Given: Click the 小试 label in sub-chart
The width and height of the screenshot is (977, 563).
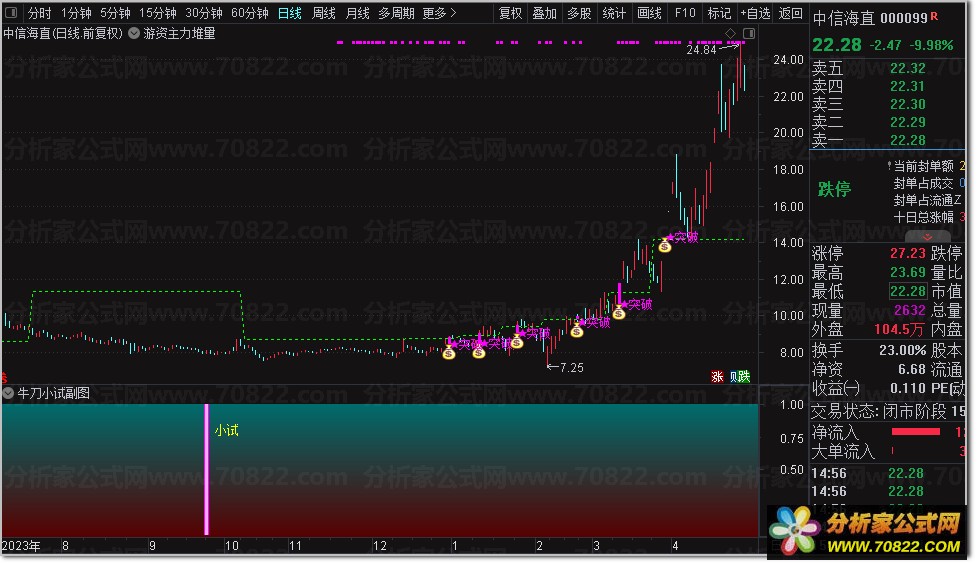Looking at the screenshot, I should click(226, 430).
